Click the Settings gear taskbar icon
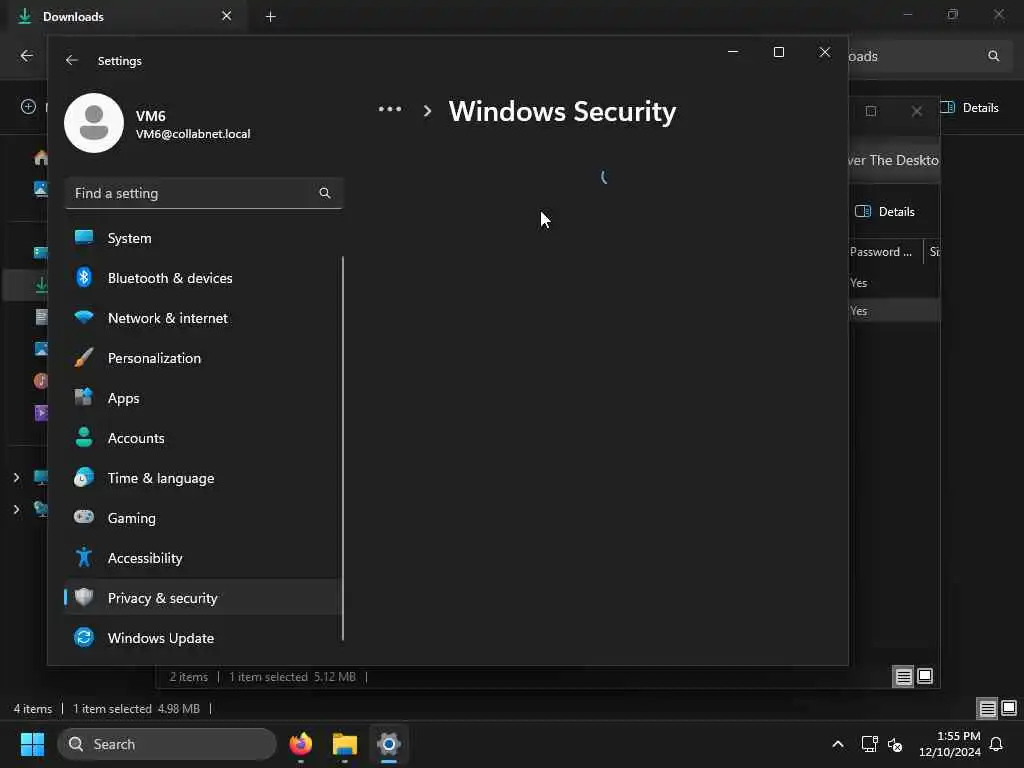 pos(389,744)
